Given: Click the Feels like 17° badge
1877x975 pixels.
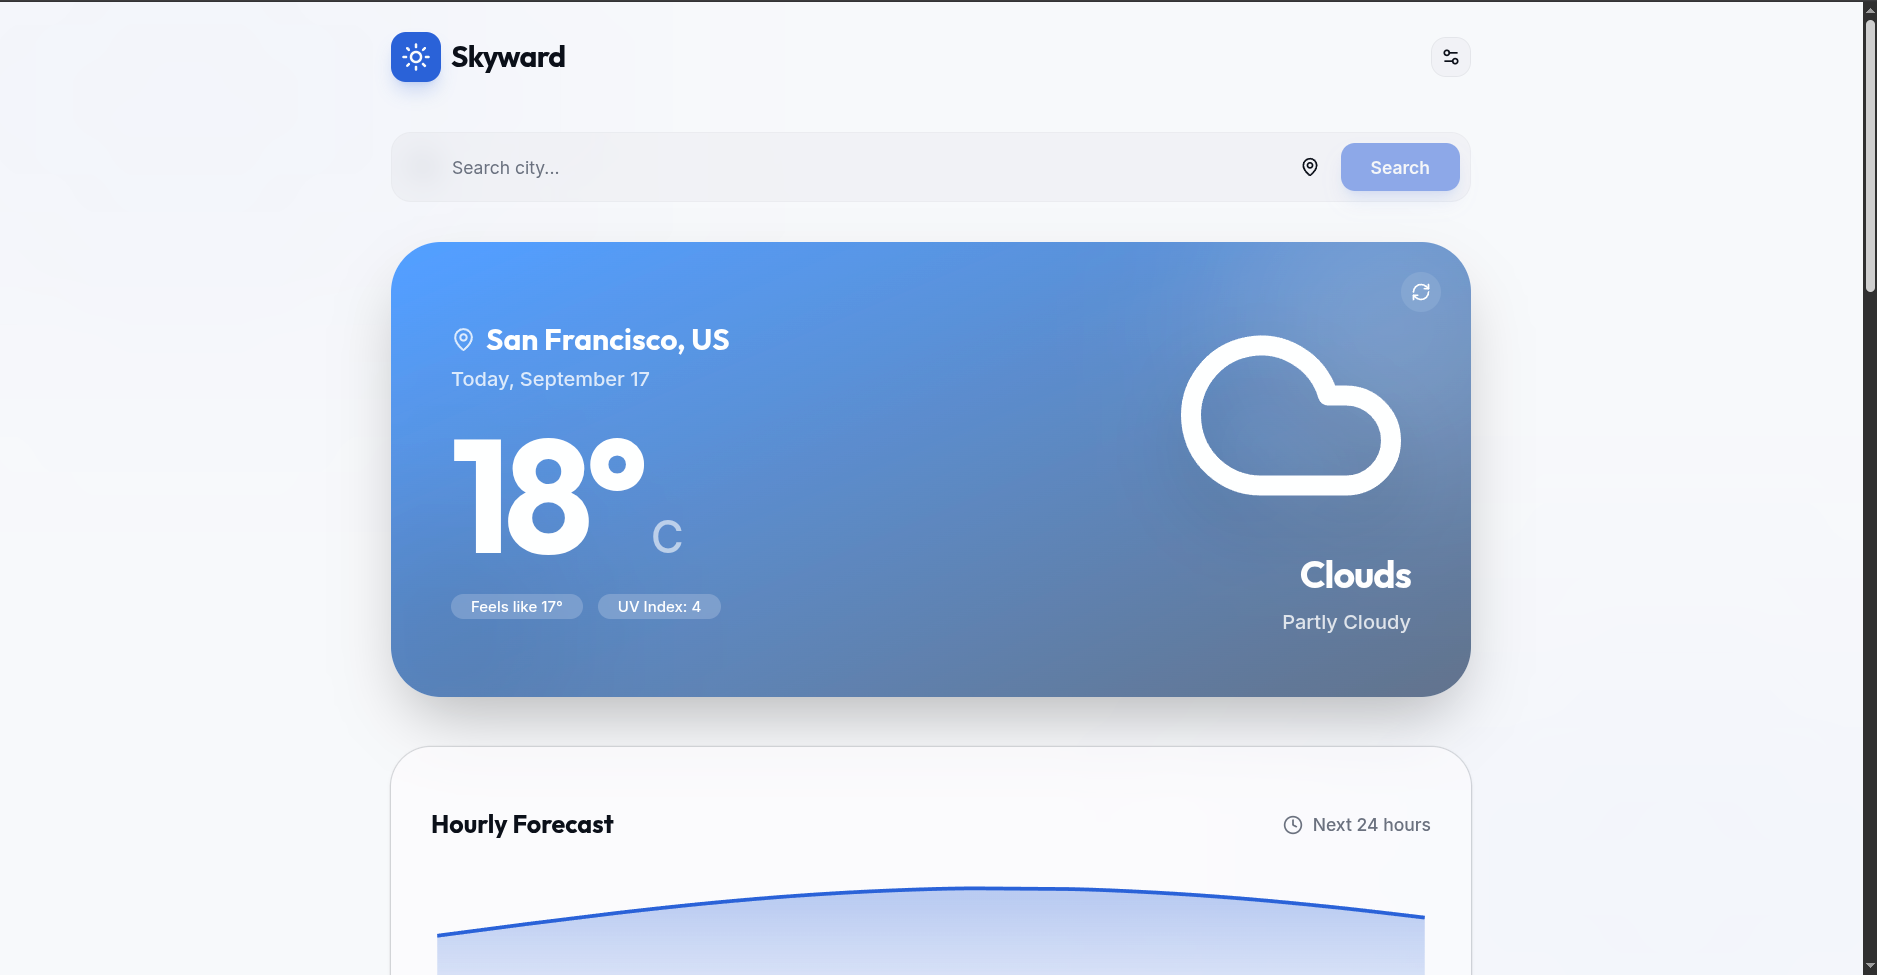Looking at the screenshot, I should click(517, 607).
